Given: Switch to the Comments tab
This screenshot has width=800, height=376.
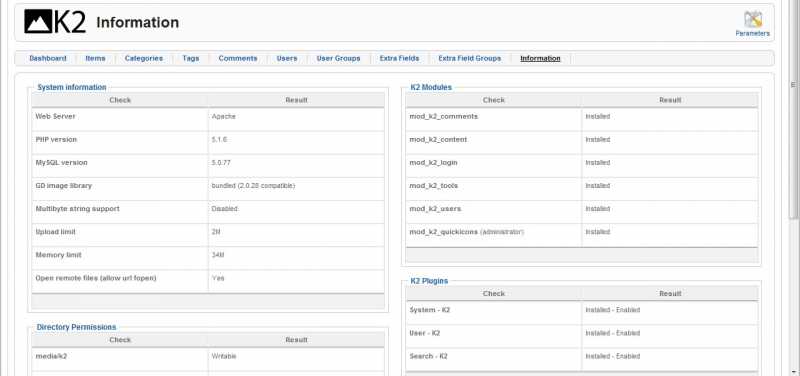Looking at the screenshot, I should tap(238, 58).
